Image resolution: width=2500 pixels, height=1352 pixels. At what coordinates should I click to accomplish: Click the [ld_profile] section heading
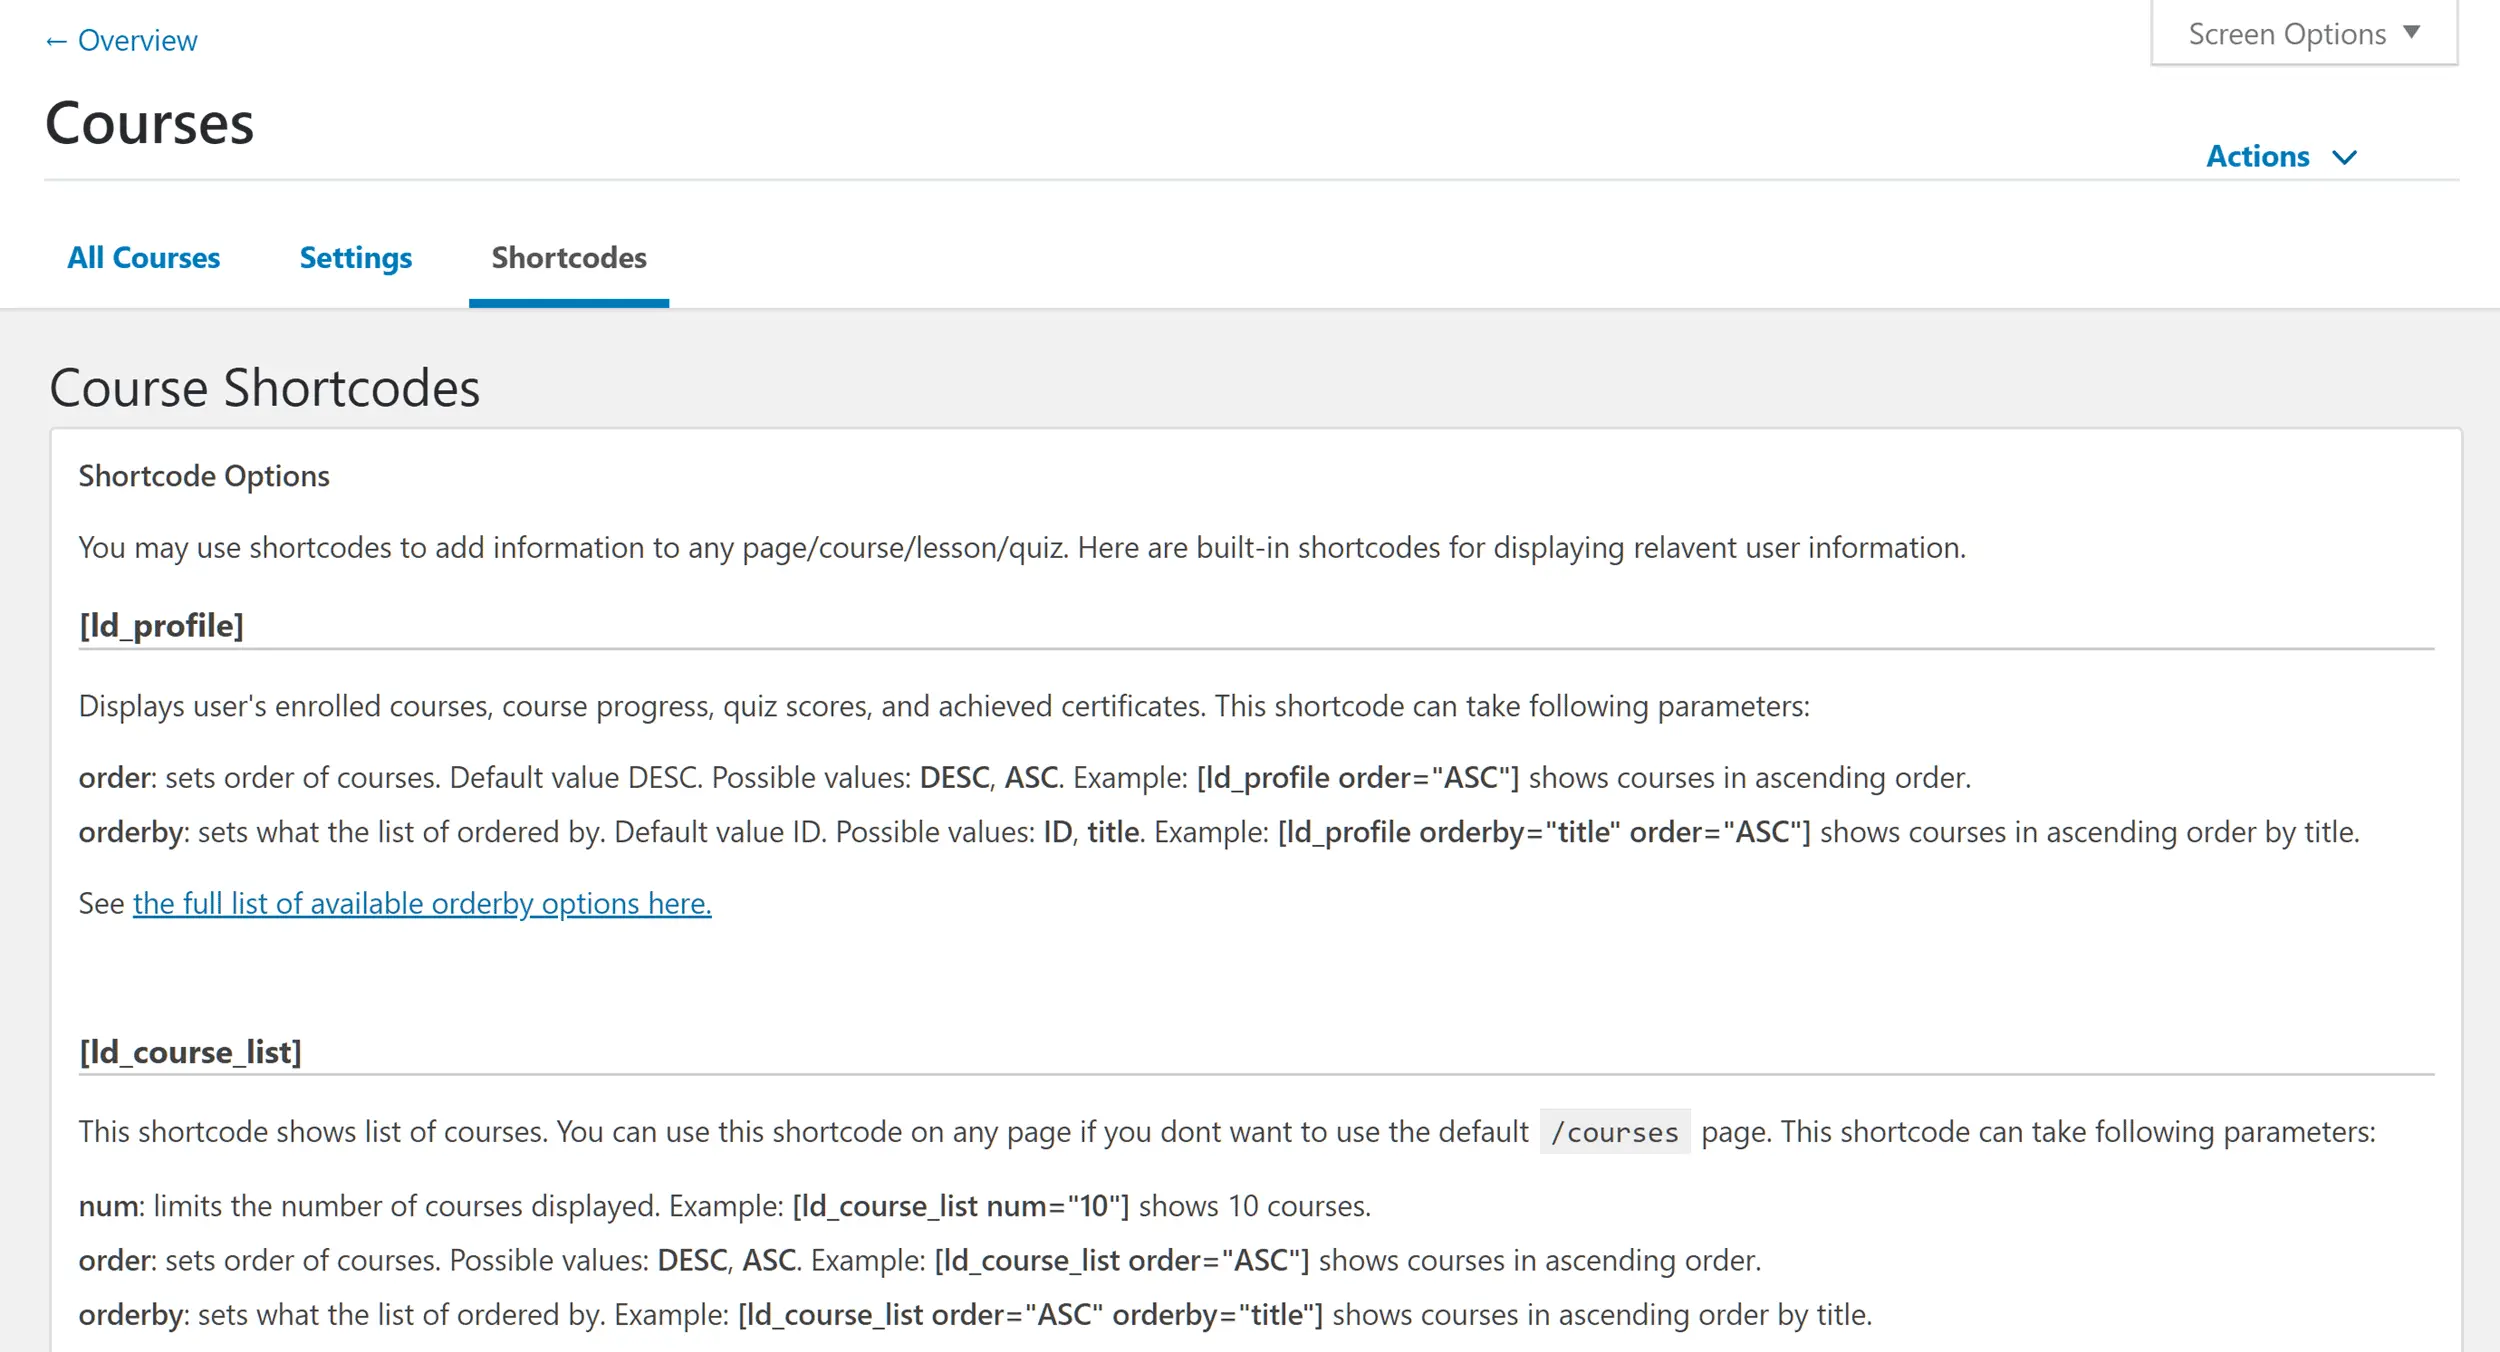pyautogui.click(x=161, y=626)
